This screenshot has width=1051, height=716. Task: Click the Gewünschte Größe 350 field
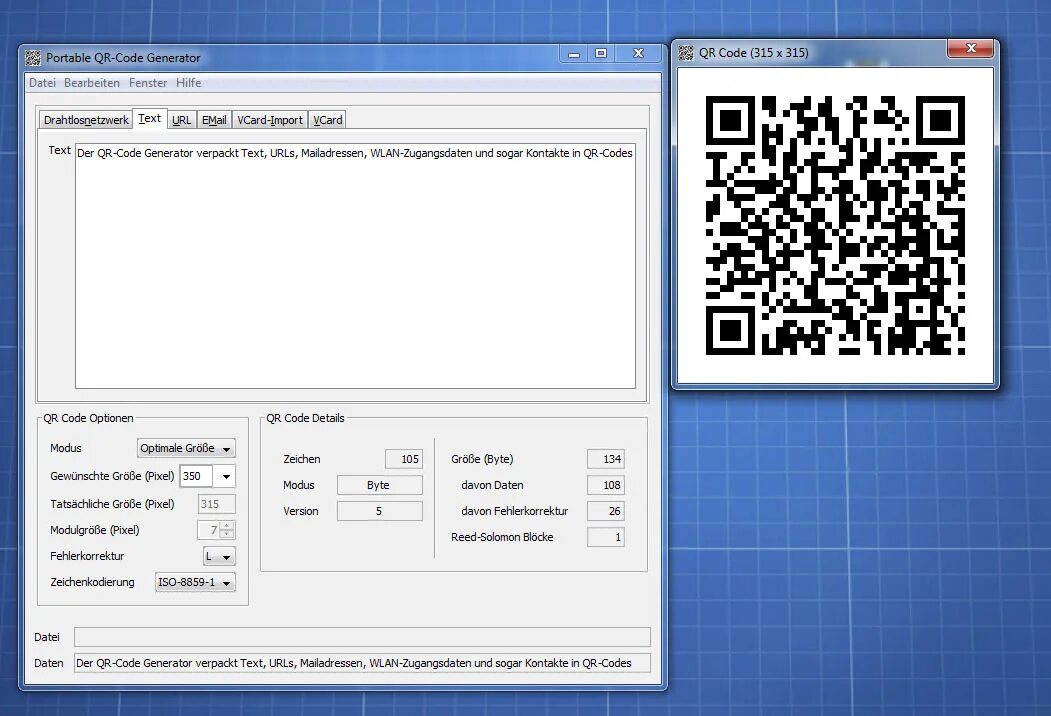point(196,477)
